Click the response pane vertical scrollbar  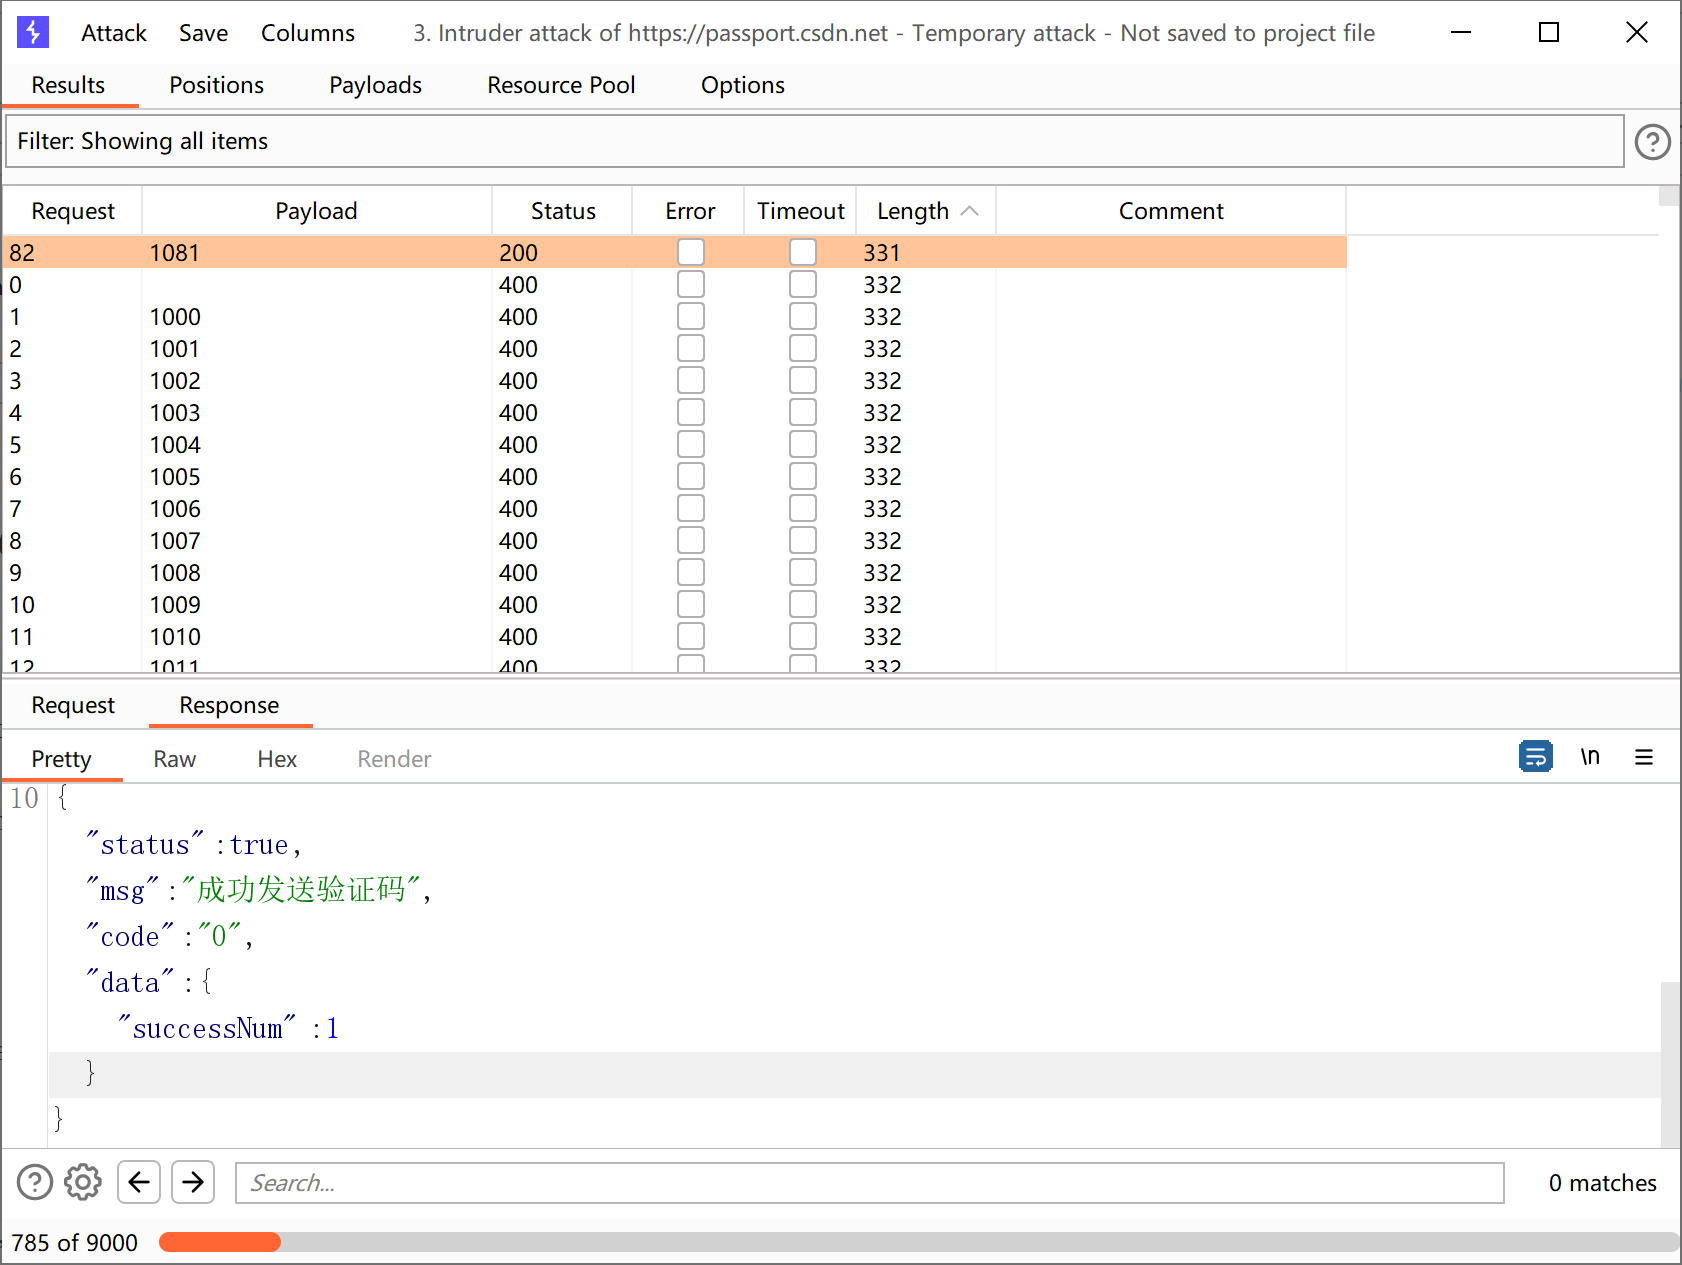[1670, 1064]
